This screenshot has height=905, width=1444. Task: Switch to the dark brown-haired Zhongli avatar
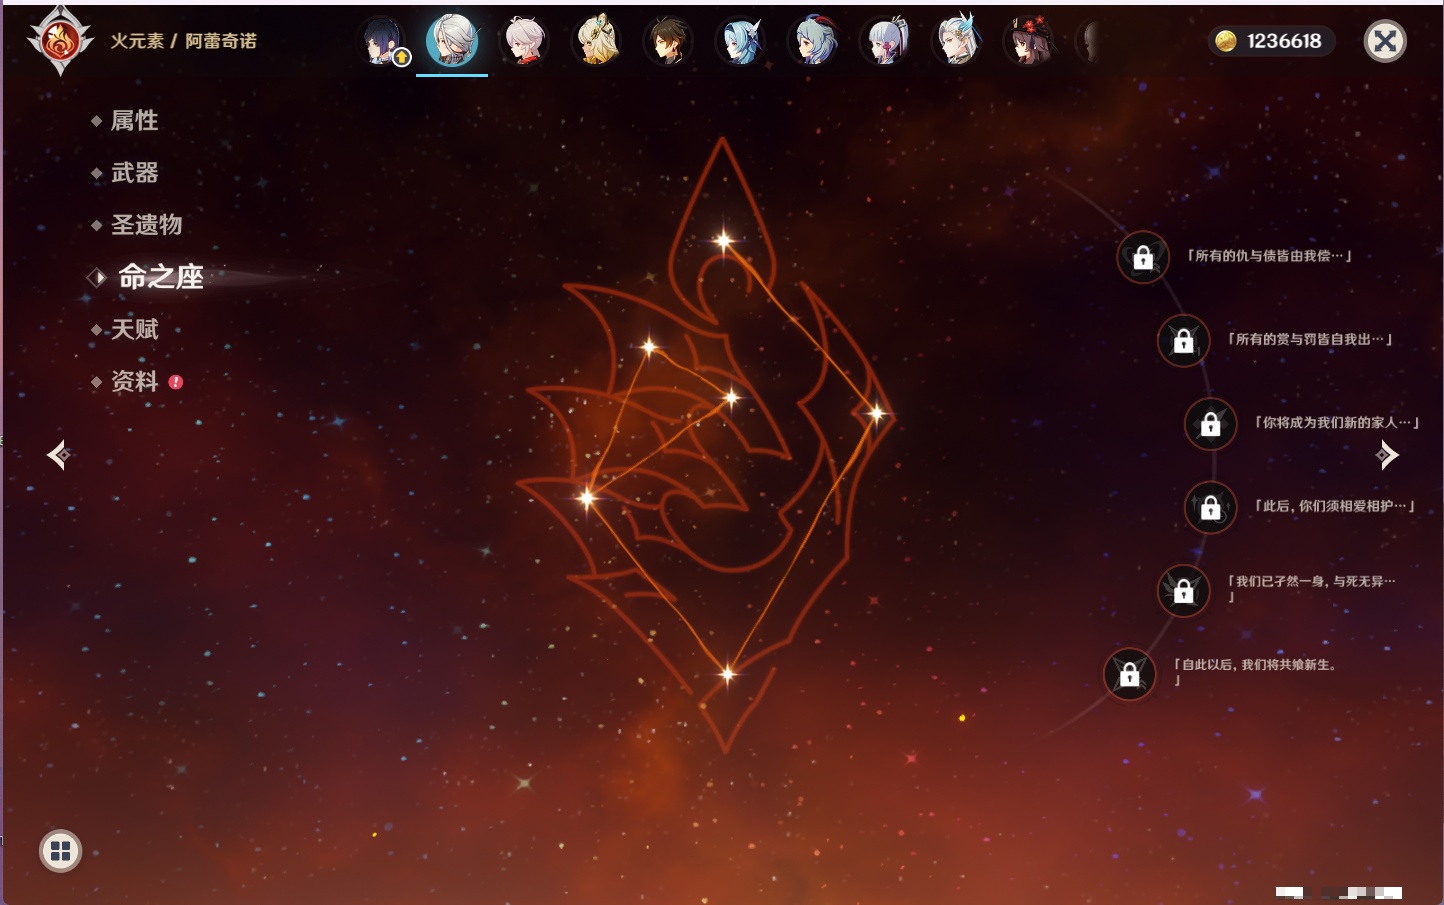[x=668, y=41]
